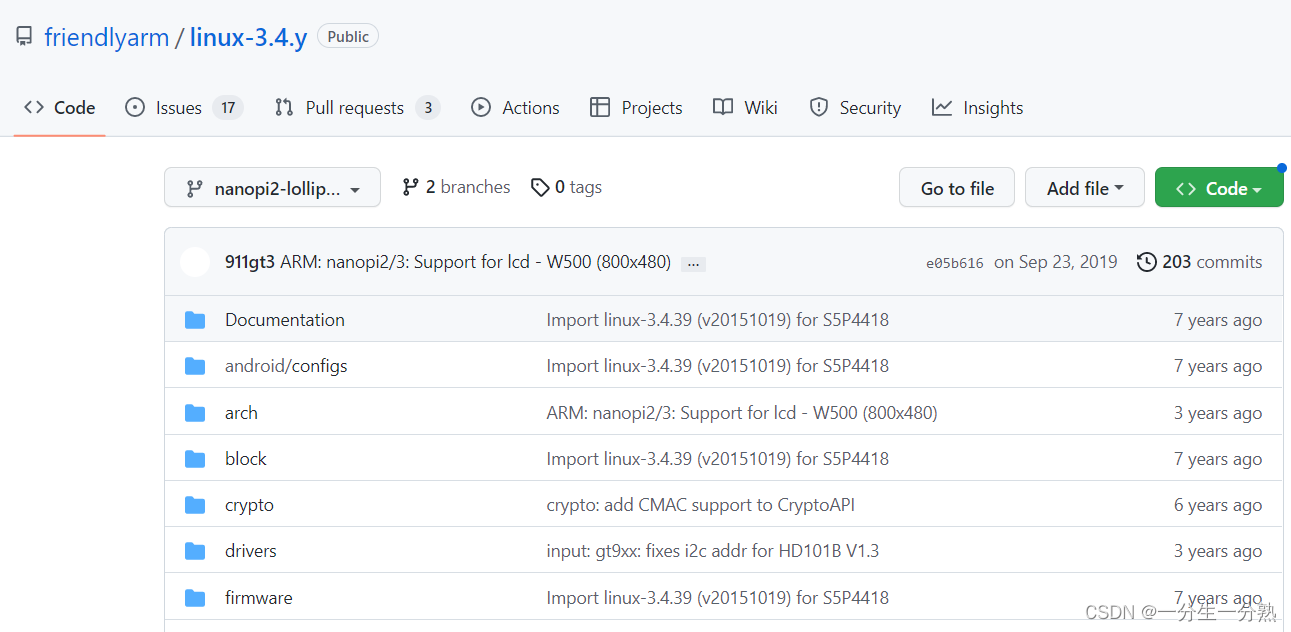Click the commits history clock icon
Image resolution: width=1291 pixels, height=632 pixels.
1147,262
